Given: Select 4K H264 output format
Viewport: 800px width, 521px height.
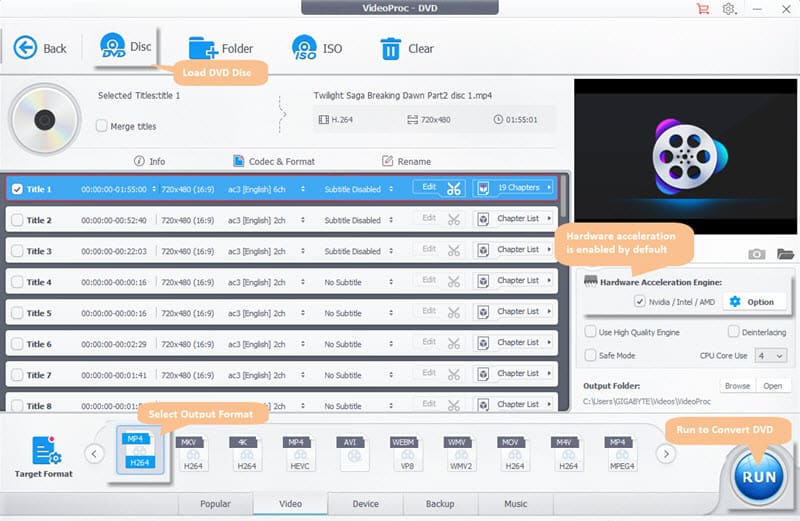Looking at the screenshot, I should (x=246, y=453).
